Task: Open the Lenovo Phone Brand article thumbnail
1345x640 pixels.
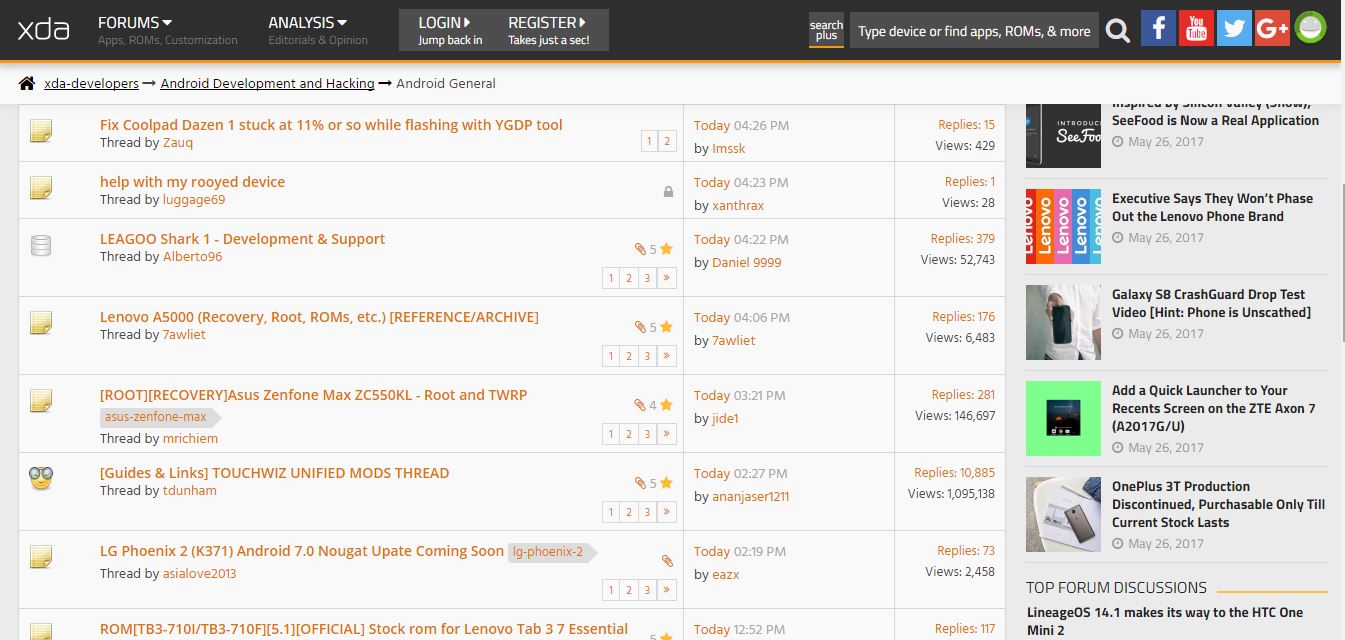Action: pyautogui.click(x=1063, y=226)
